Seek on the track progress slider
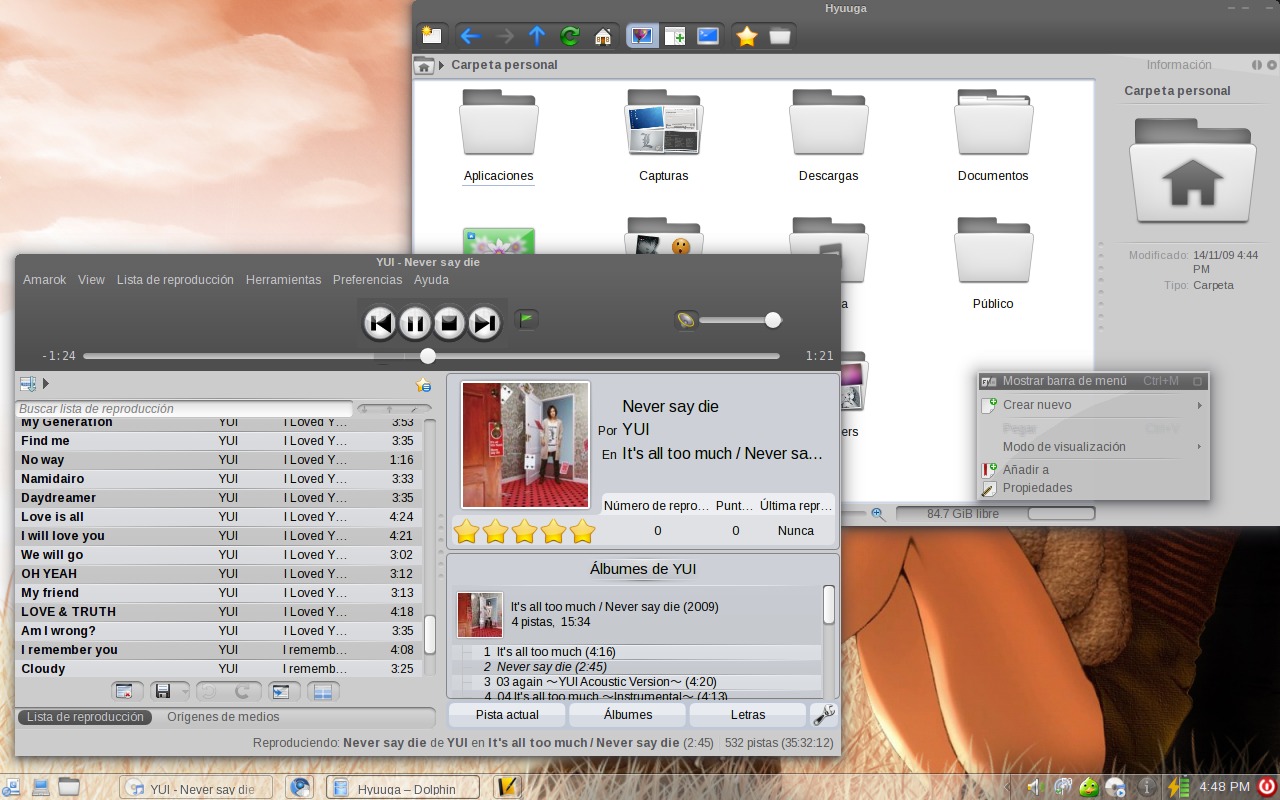 [431, 356]
